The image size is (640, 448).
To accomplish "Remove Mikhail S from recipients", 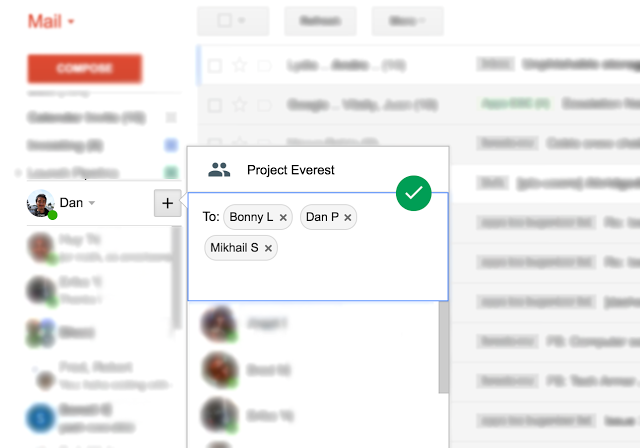I will coord(268,248).
